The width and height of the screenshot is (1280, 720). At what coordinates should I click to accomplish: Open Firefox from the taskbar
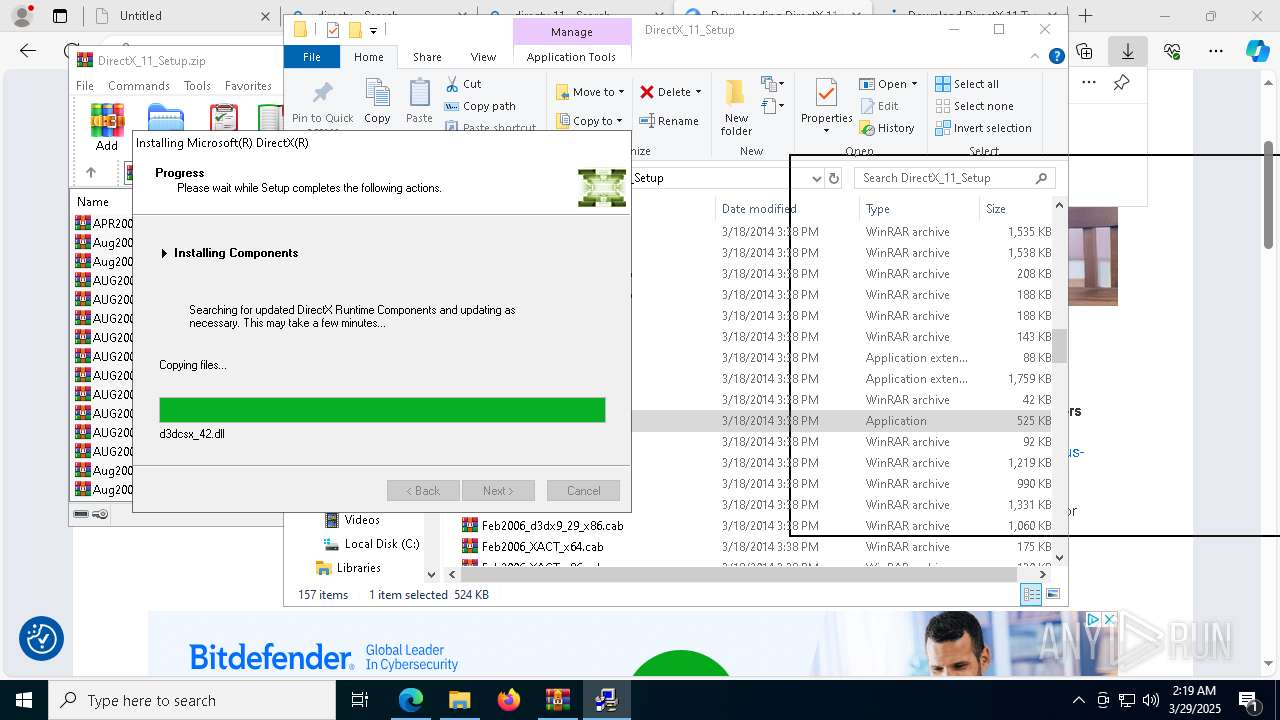click(509, 700)
